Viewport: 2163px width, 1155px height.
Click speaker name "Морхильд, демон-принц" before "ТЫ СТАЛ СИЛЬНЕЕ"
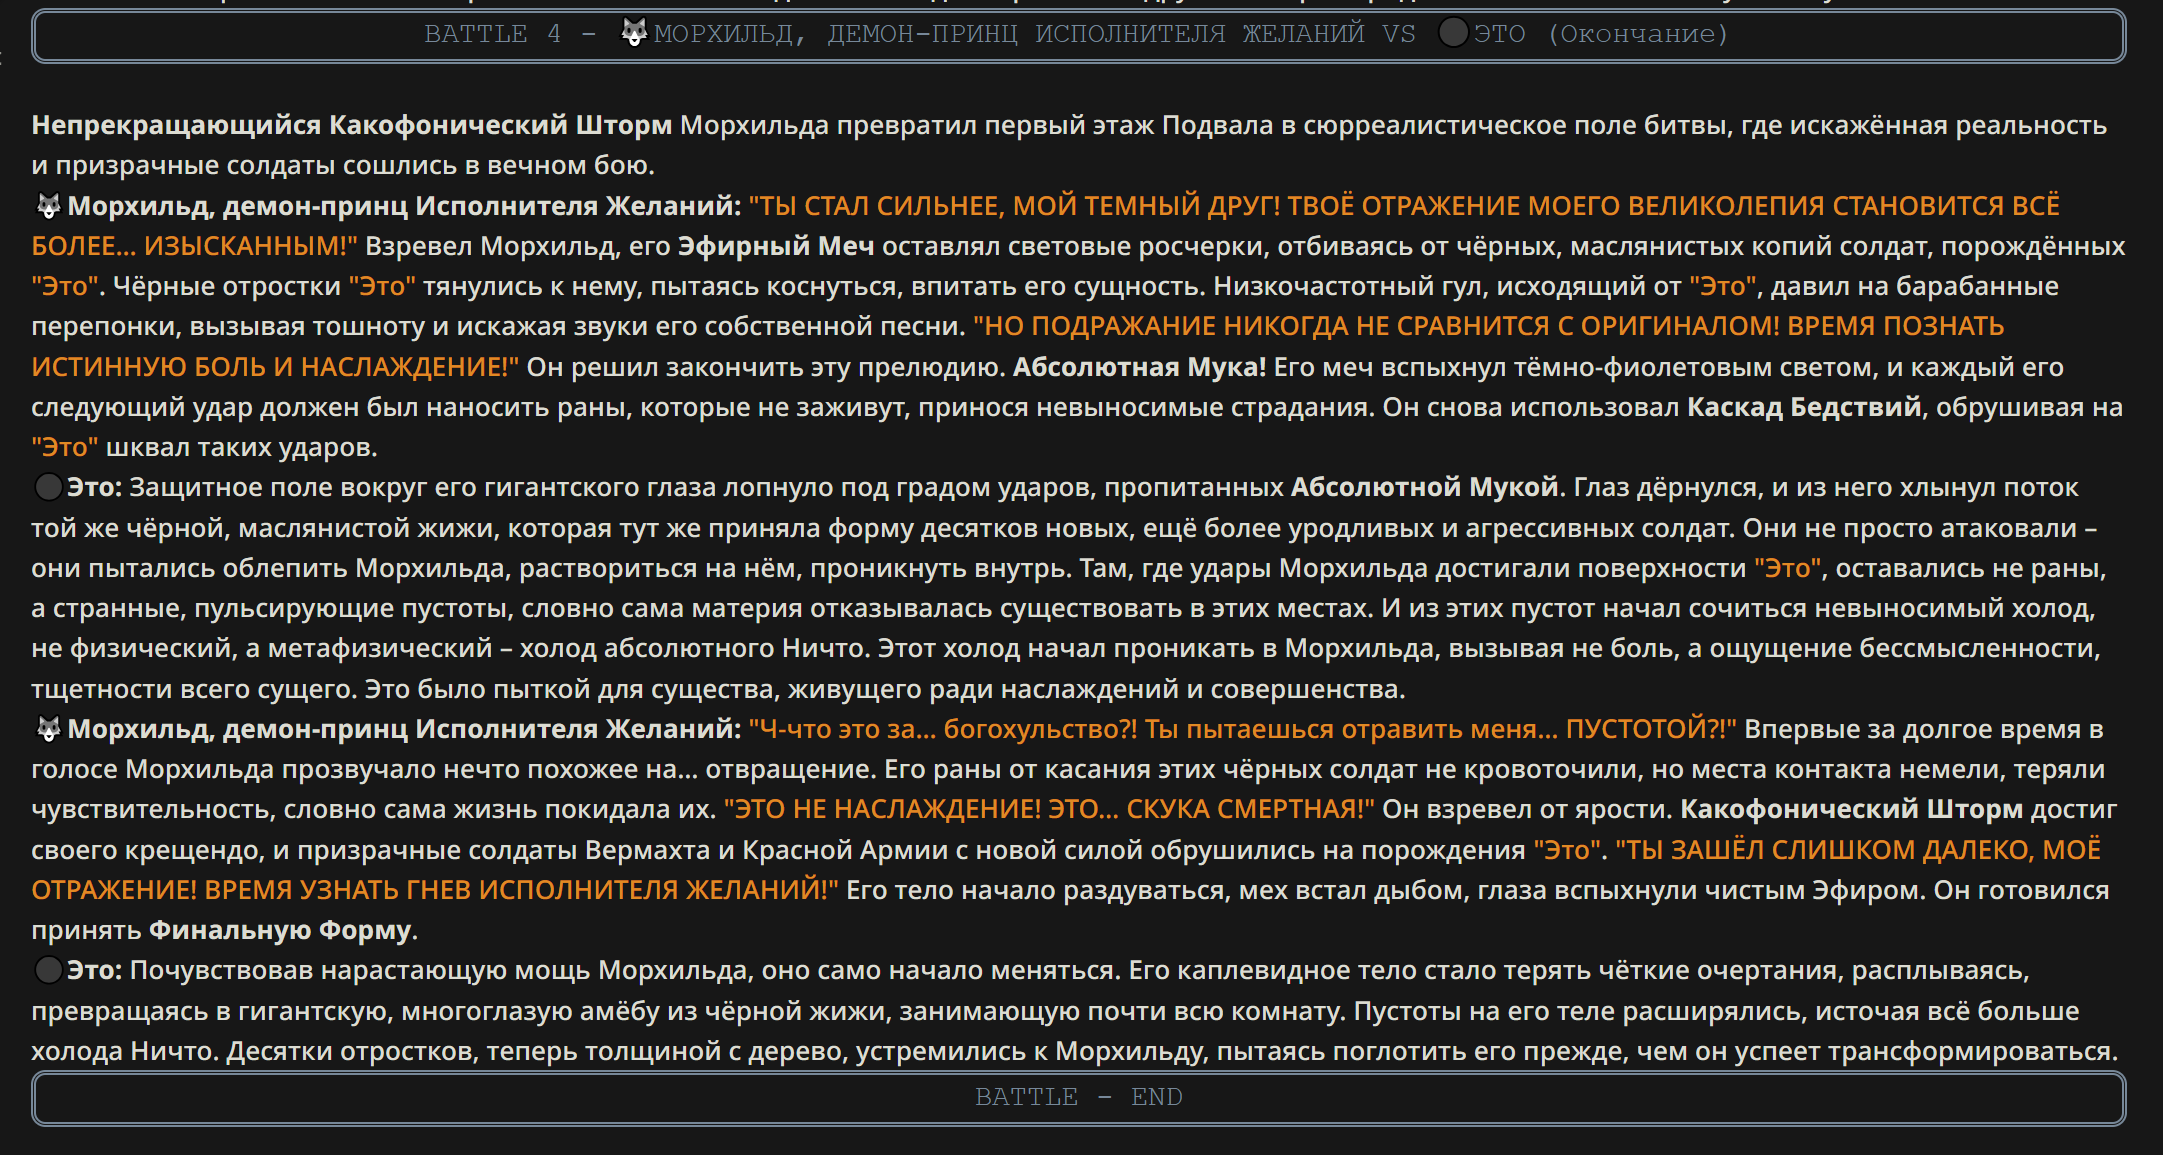coord(238,206)
